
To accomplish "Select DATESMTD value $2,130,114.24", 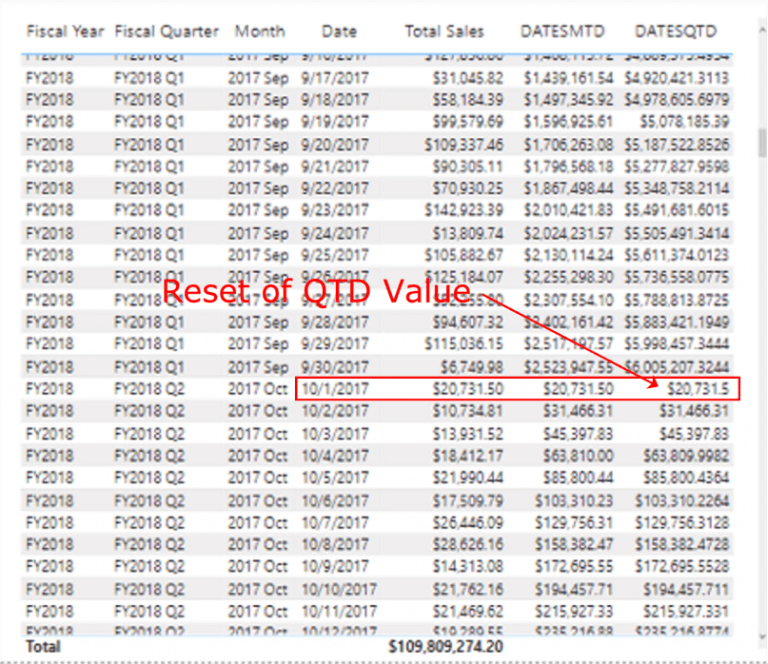I will 568,255.
